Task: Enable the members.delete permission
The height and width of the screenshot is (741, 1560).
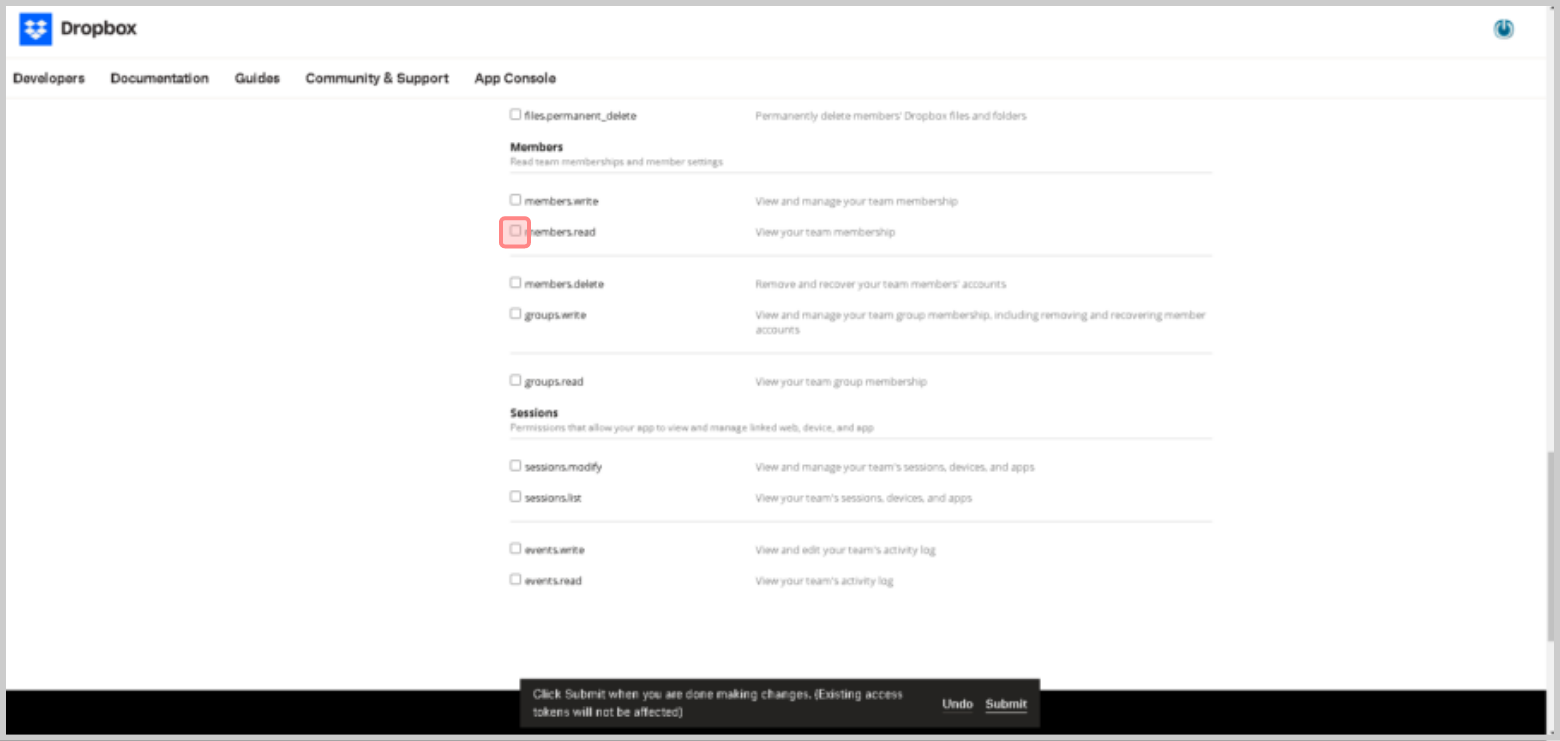Action: (x=516, y=283)
